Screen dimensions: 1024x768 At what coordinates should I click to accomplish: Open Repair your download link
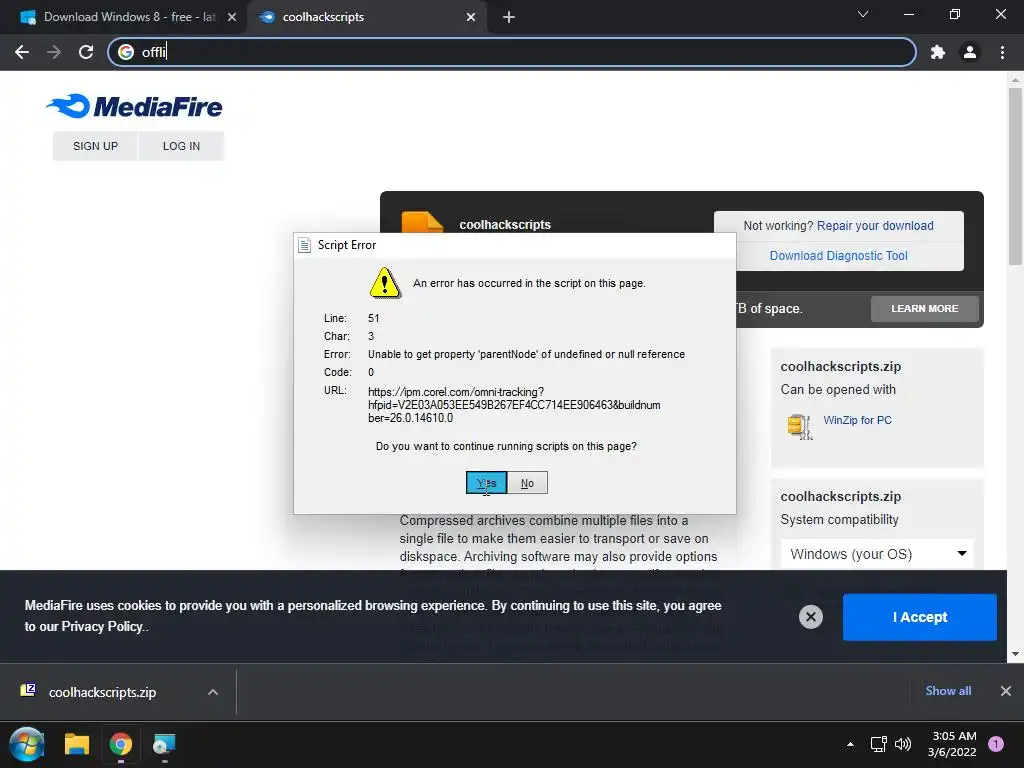coord(875,226)
